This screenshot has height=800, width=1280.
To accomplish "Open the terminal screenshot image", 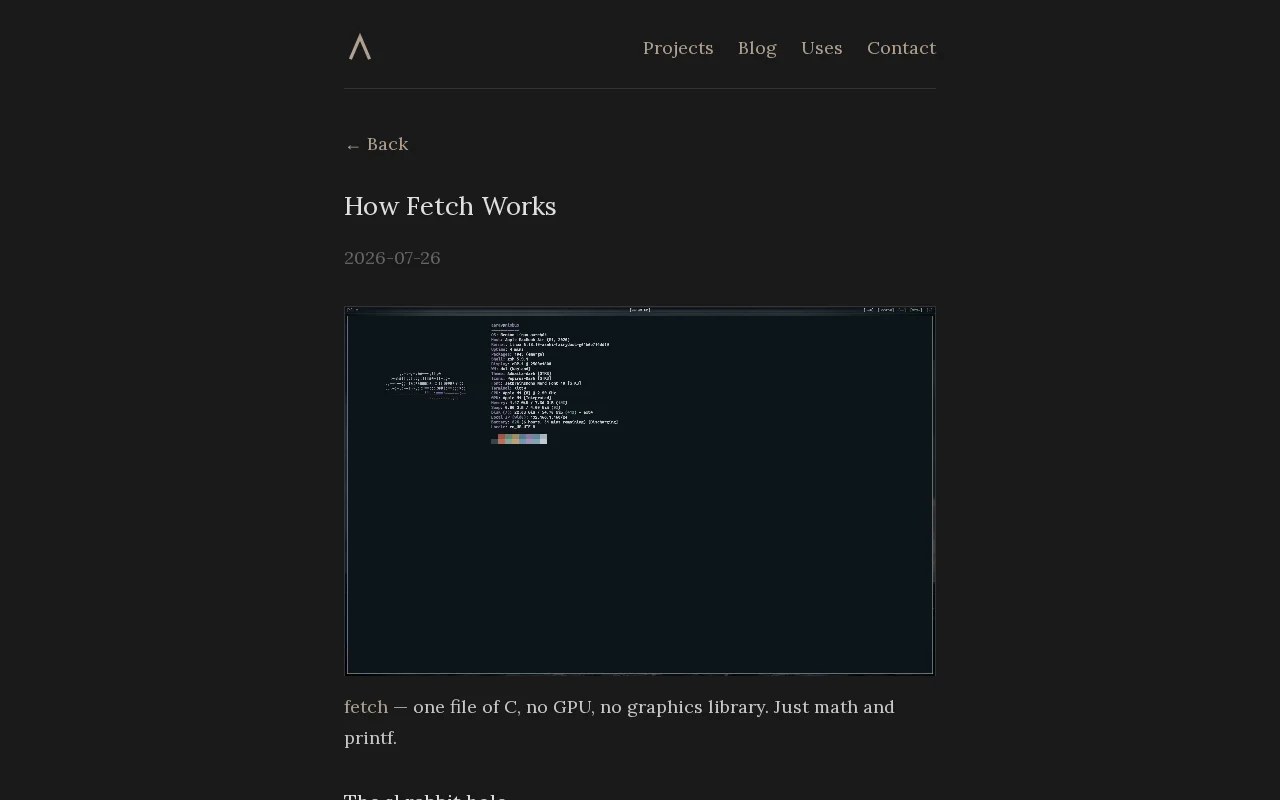I will point(640,491).
